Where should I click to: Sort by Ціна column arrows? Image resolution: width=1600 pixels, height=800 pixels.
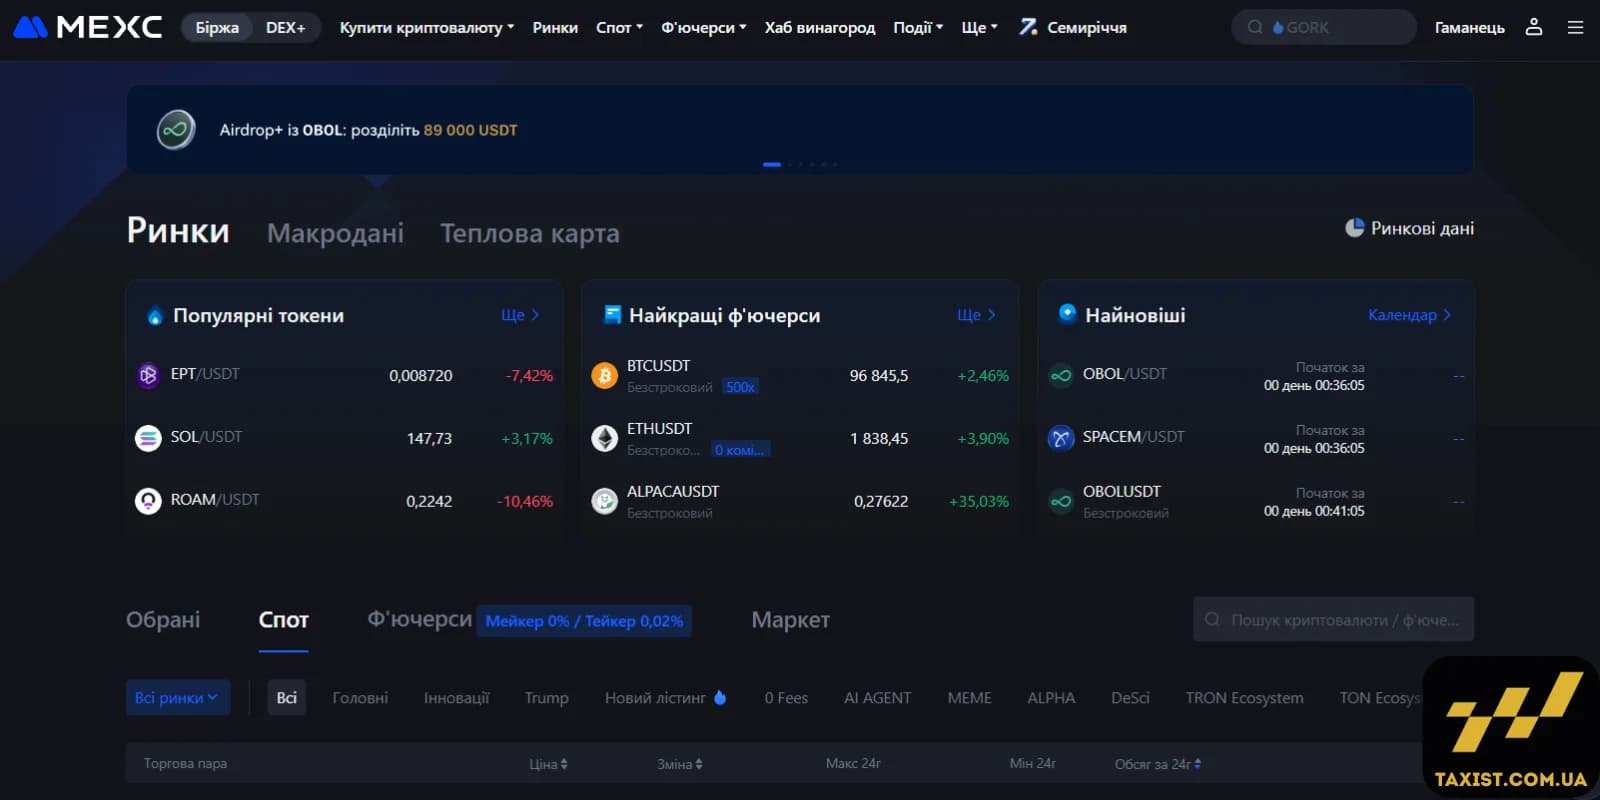[x=564, y=764]
